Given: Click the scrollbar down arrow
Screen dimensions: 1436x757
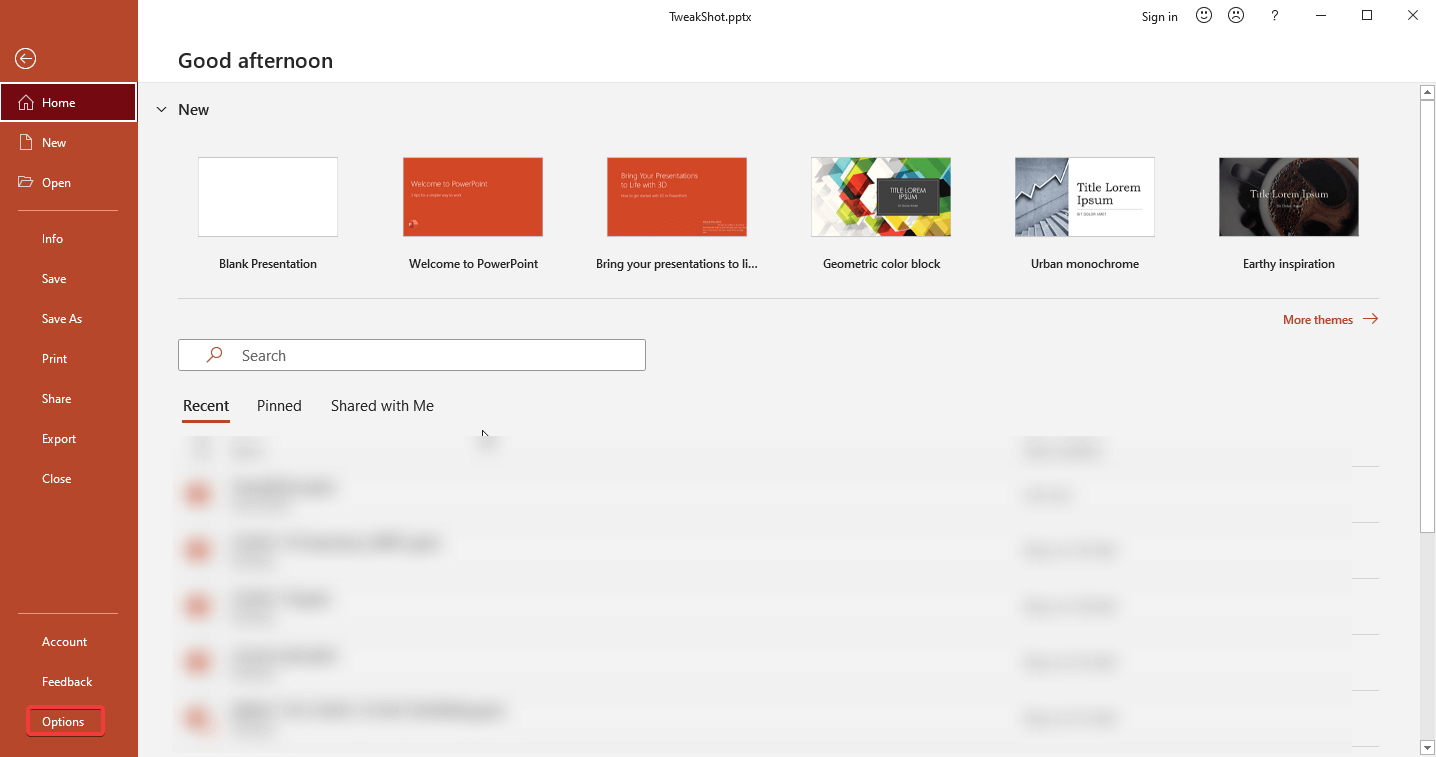Looking at the screenshot, I should pos(1428,747).
